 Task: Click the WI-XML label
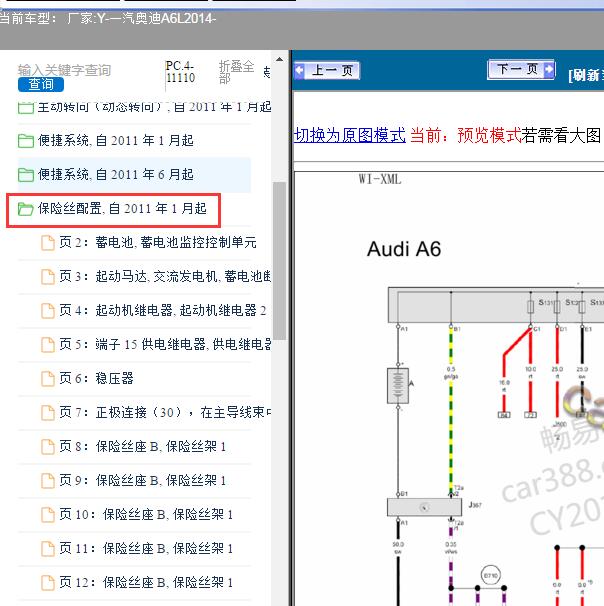[380, 179]
